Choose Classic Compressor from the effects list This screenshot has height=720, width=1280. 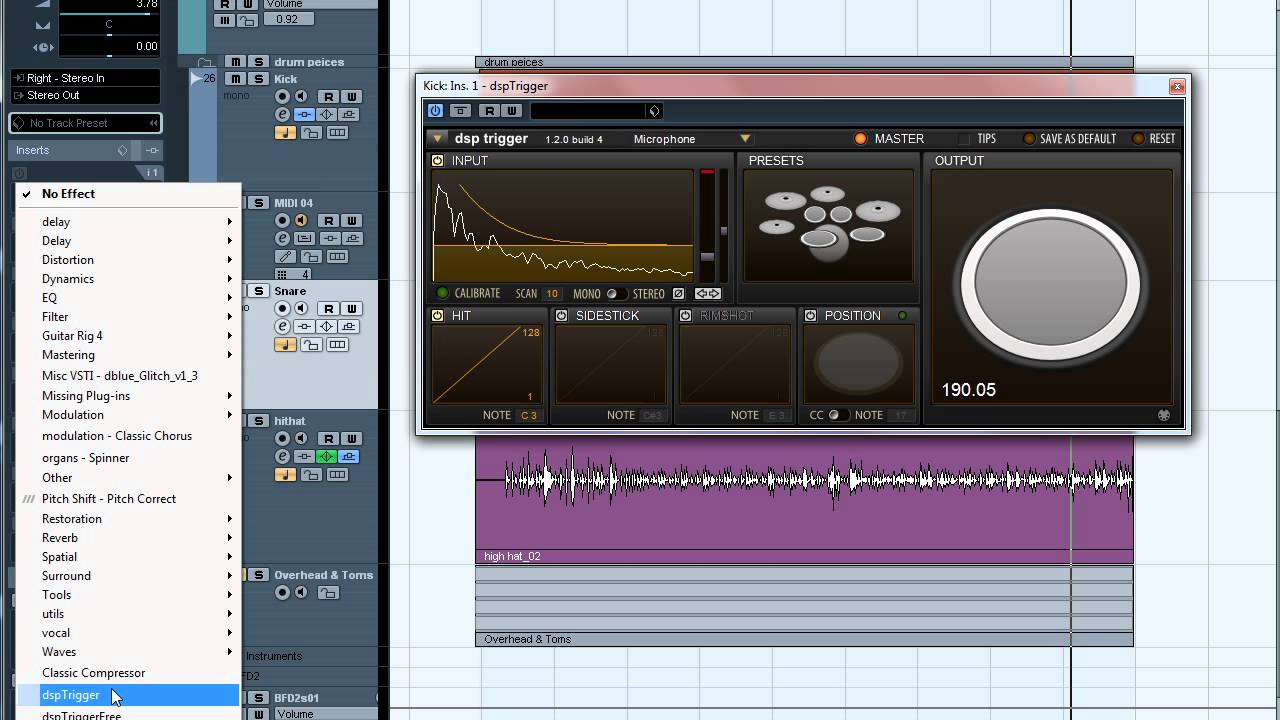pyautogui.click(x=128, y=673)
